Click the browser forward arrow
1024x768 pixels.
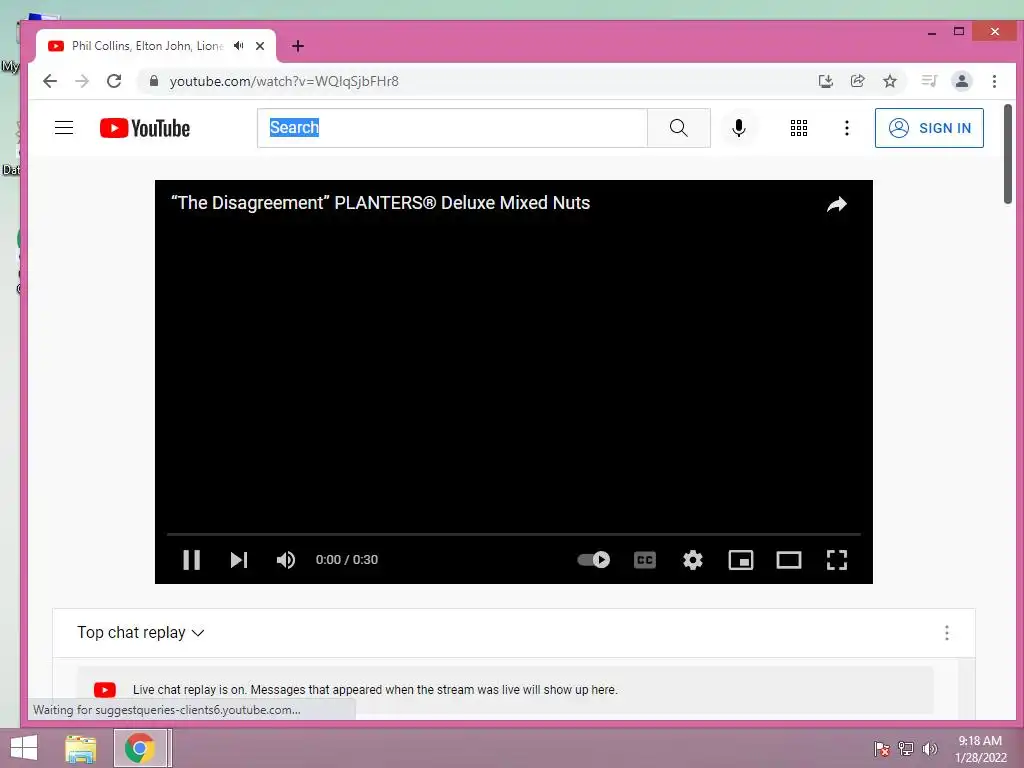82,81
